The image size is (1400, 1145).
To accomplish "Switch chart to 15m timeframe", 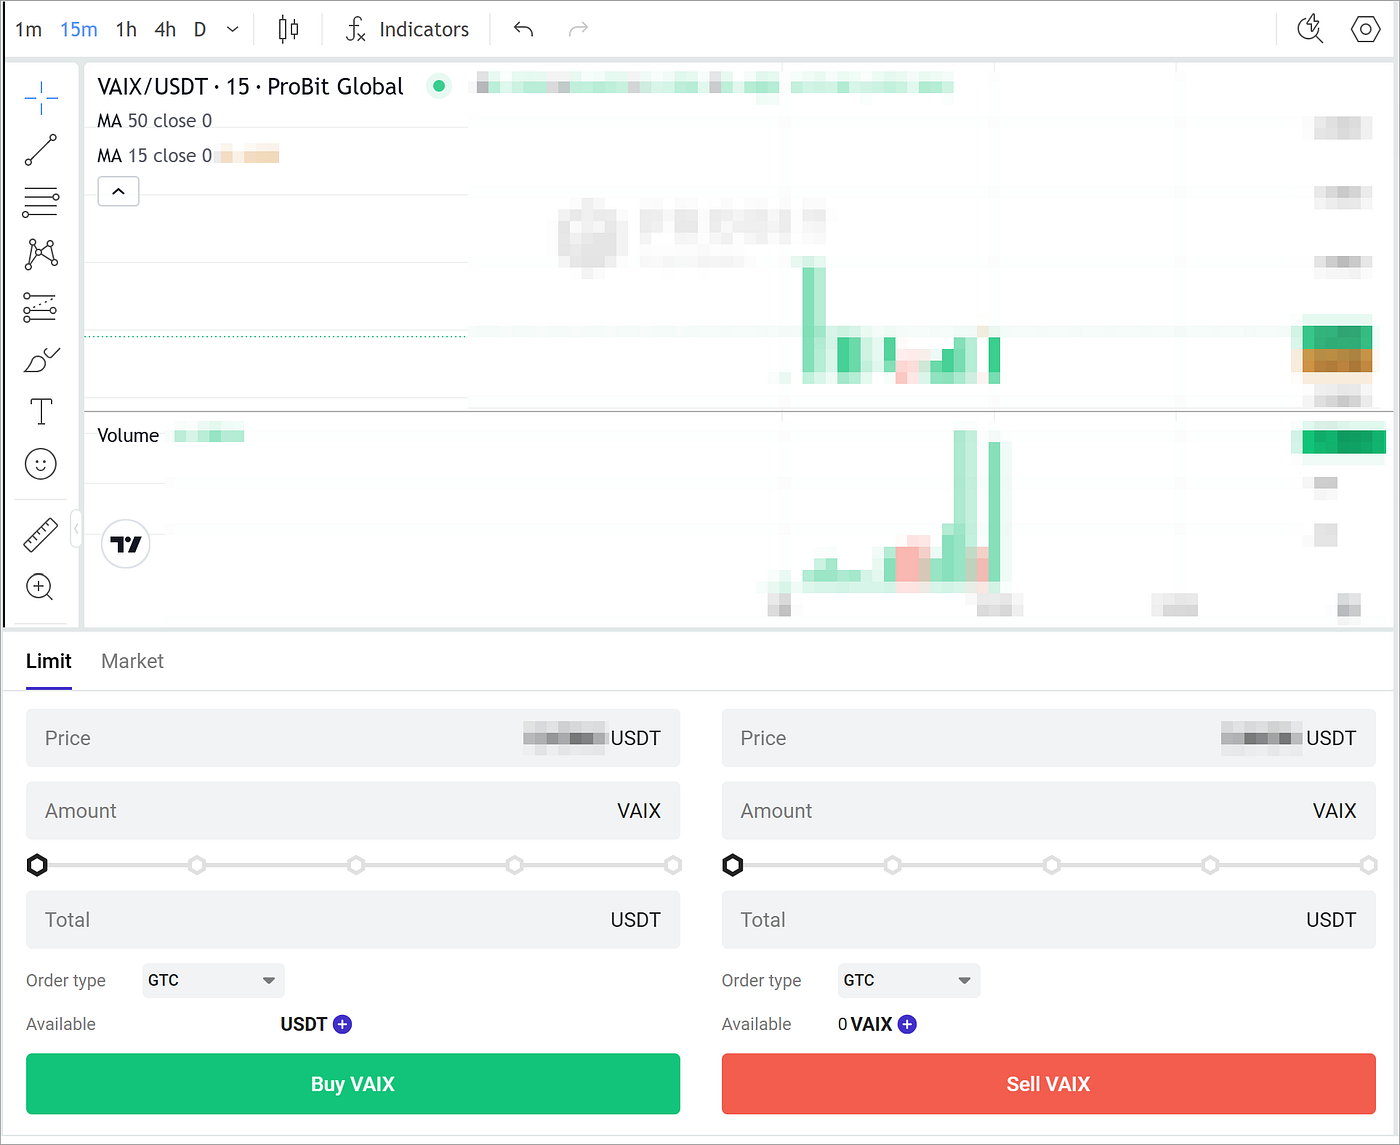I will 79,29.
